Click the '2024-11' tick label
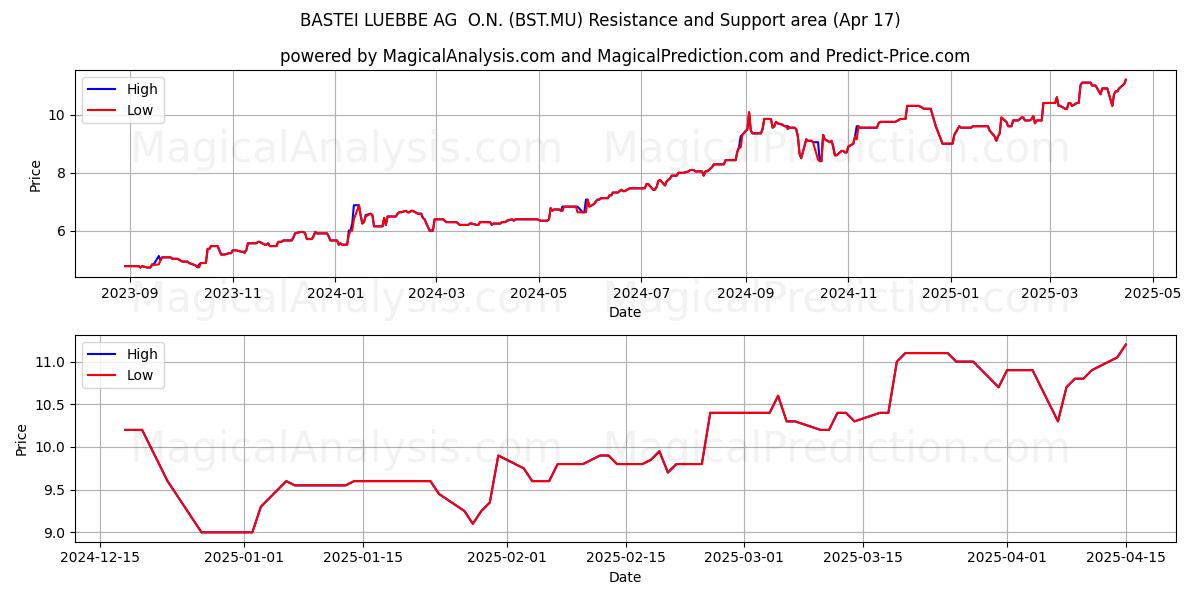The image size is (1200, 600). click(848, 293)
